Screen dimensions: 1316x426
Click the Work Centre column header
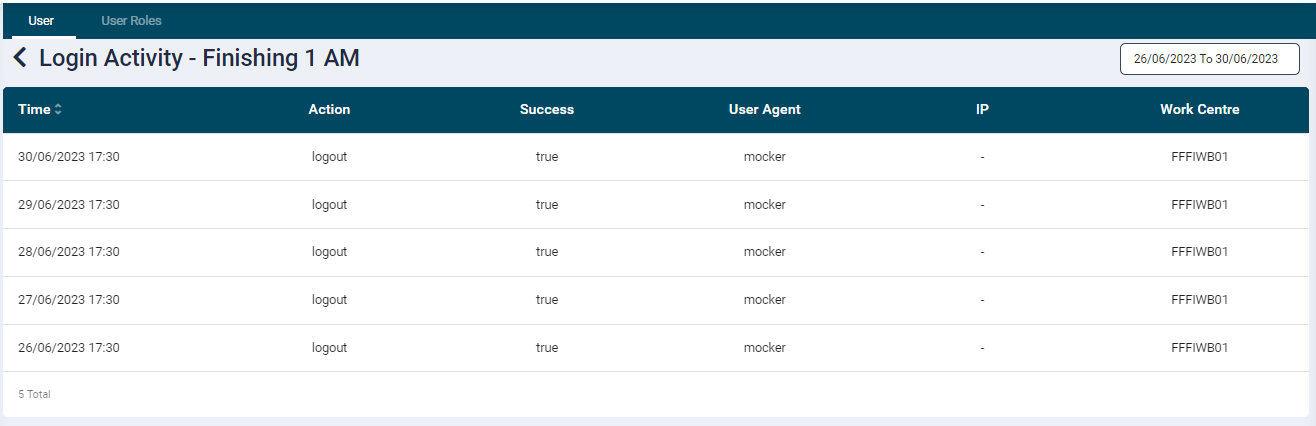[1199, 110]
